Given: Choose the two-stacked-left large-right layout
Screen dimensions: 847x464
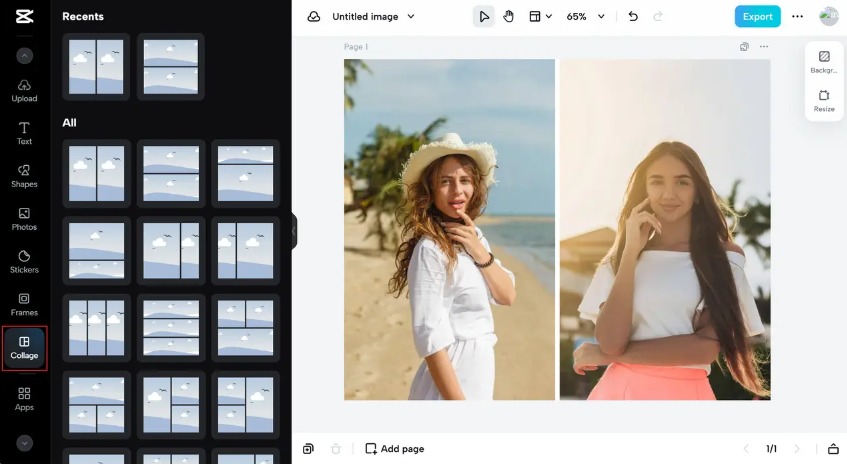Looking at the screenshot, I should coord(245,405).
